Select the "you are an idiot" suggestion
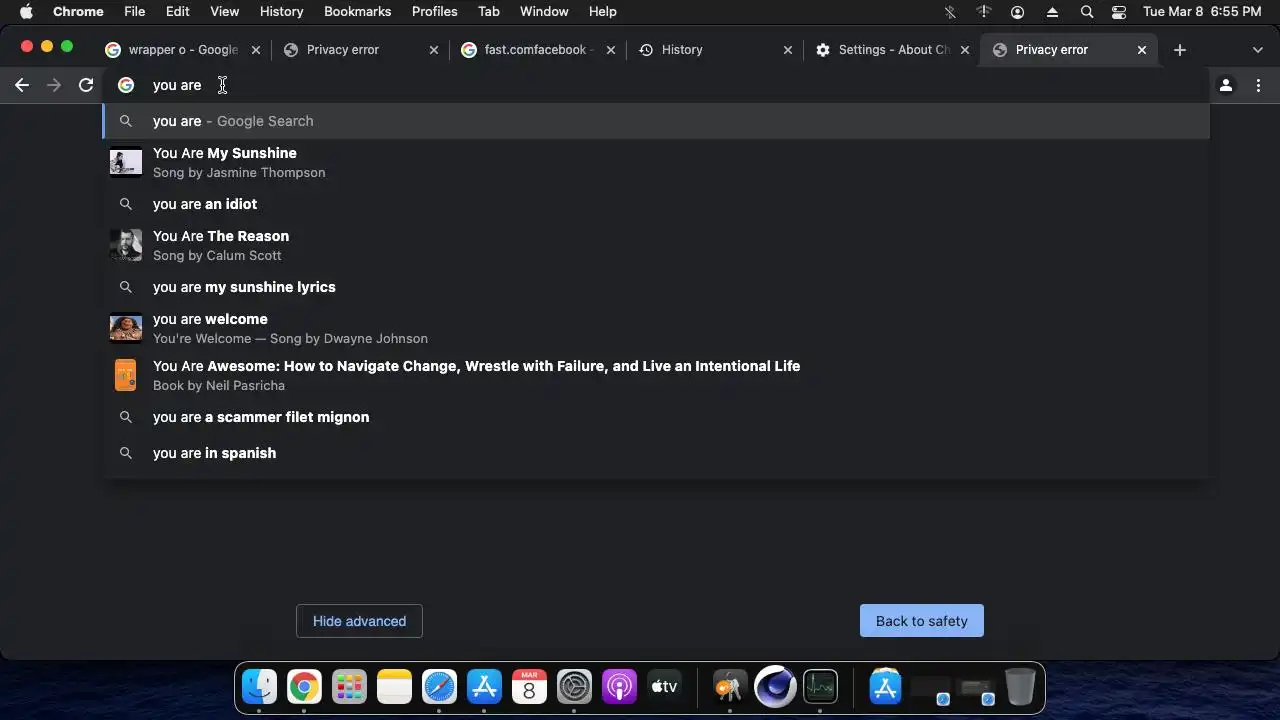1280x720 pixels. point(656,204)
